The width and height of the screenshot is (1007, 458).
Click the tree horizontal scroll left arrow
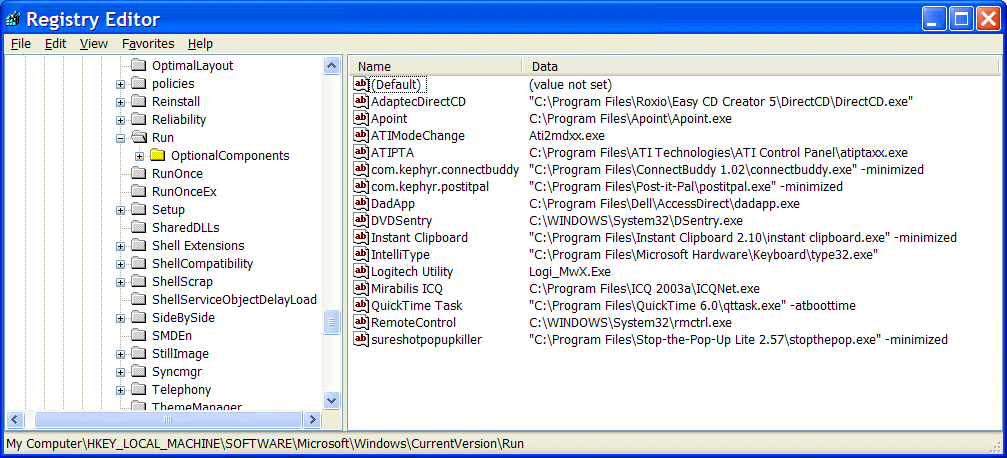pos(15,419)
